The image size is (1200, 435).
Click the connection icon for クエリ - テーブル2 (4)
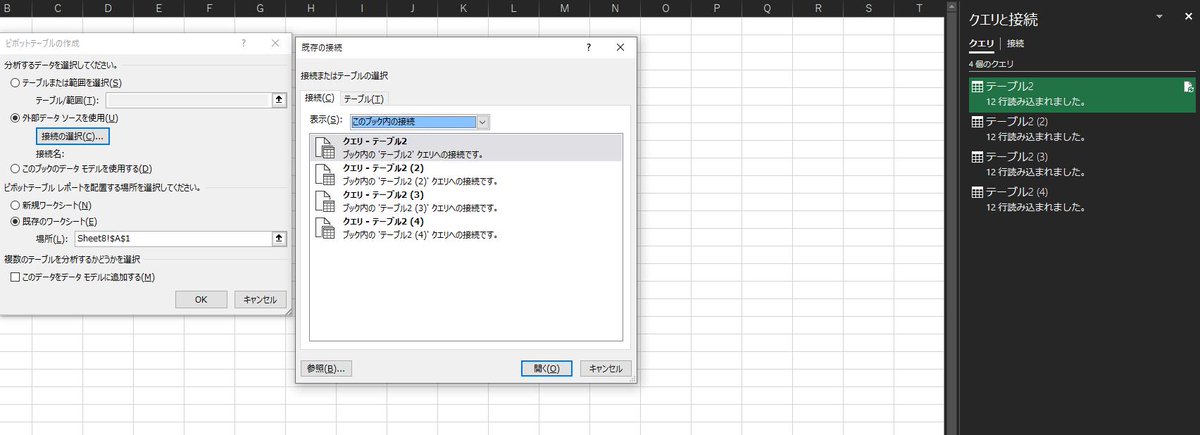pos(326,228)
